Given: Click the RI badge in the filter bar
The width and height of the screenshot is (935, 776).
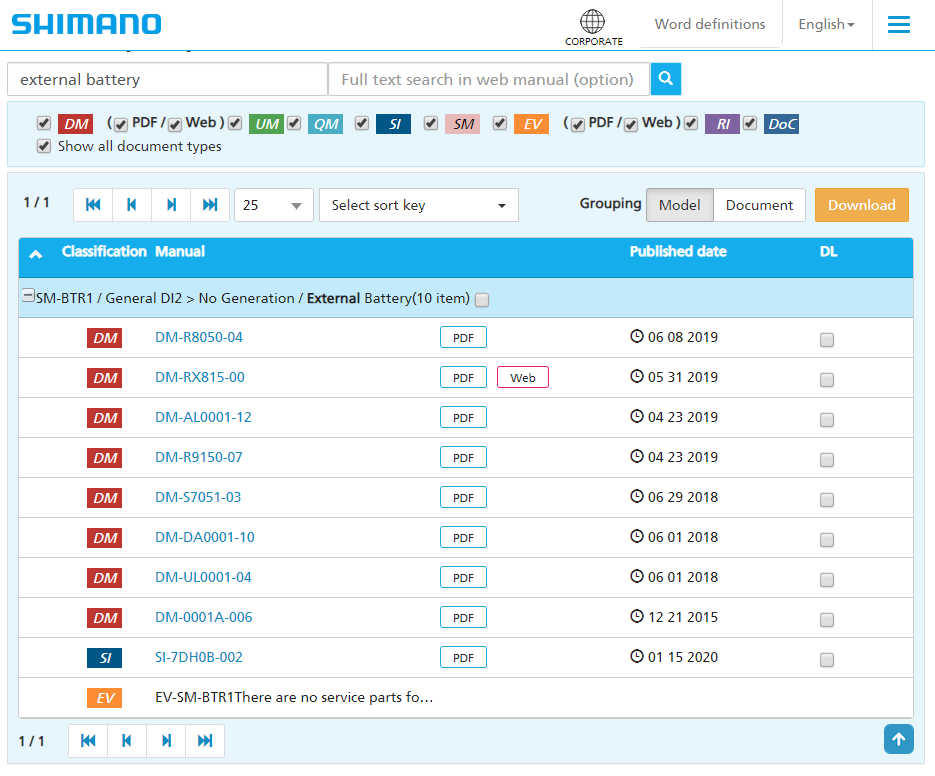Looking at the screenshot, I should (723, 124).
